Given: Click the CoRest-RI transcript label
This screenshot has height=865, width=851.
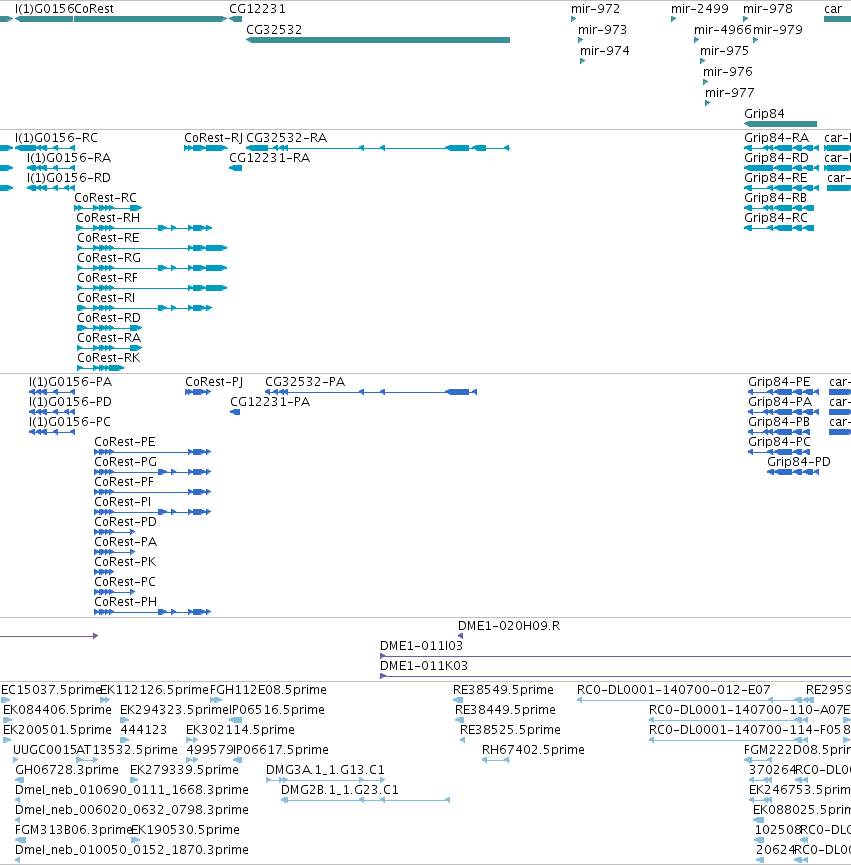Looking at the screenshot, I should pyautogui.click(x=106, y=298).
